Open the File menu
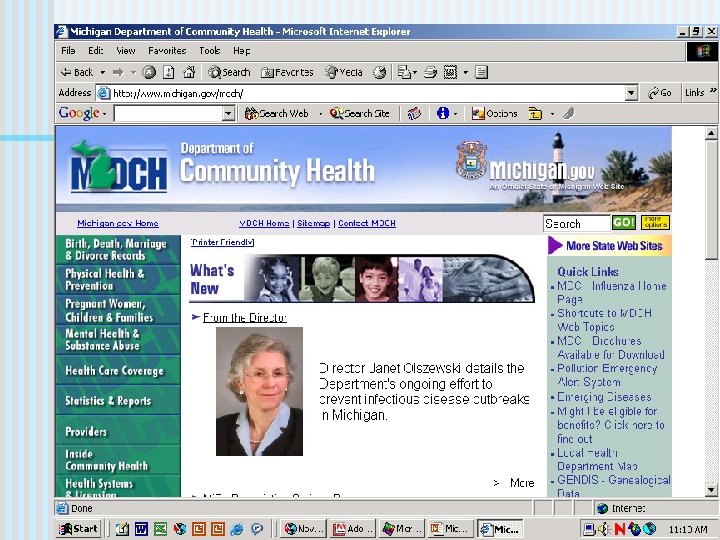 tap(68, 51)
